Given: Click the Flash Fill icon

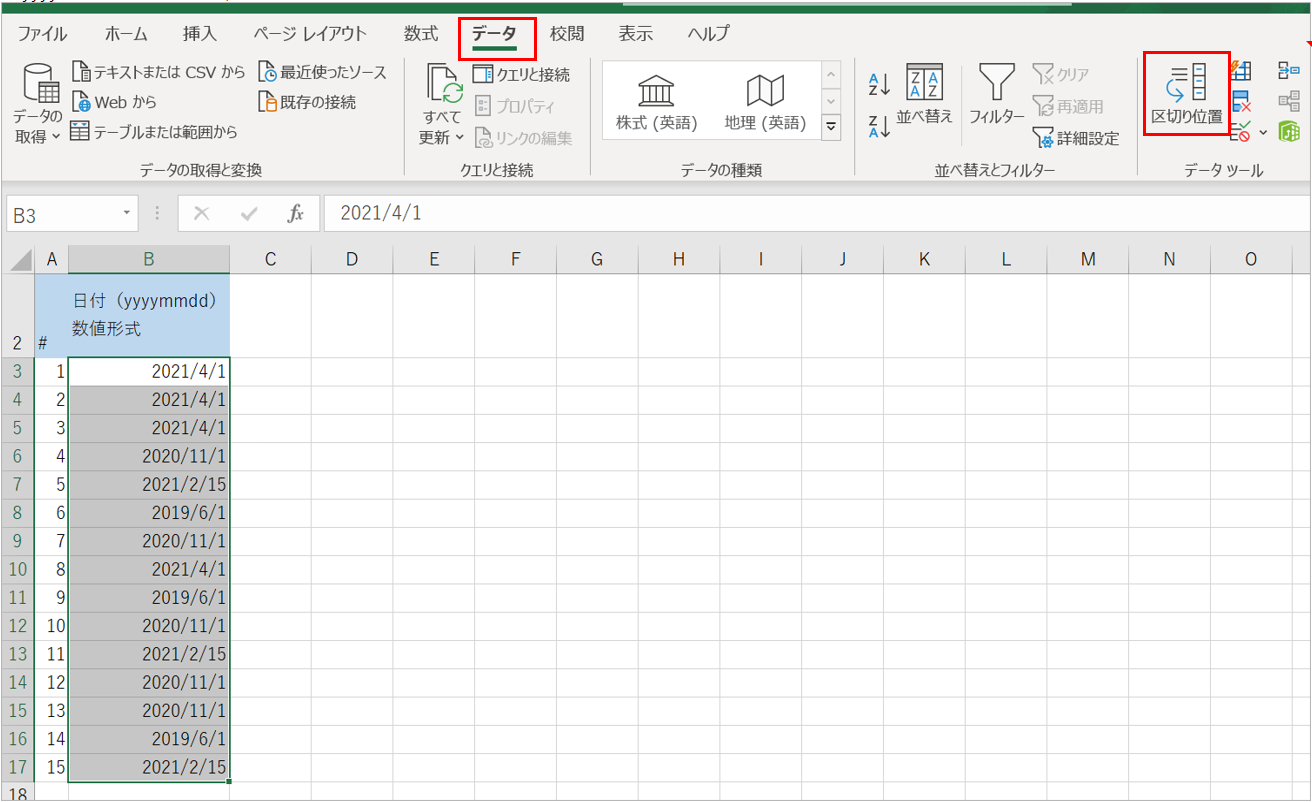Looking at the screenshot, I should 1241,71.
